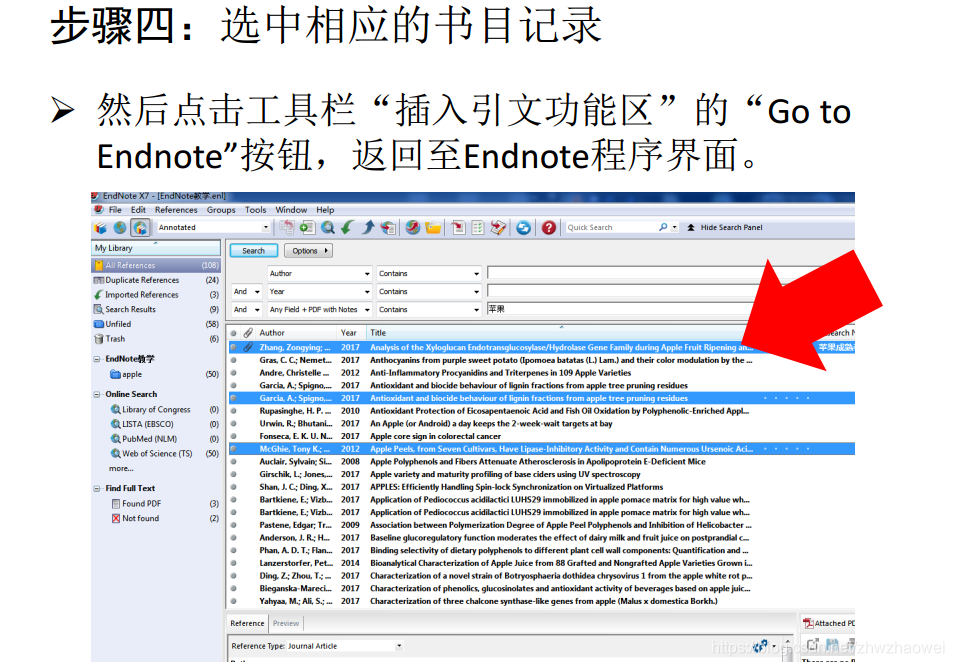Image resolution: width=954 pixels, height=666 pixels.
Task: Open Help via red question mark icon
Action: pyautogui.click(x=549, y=227)
